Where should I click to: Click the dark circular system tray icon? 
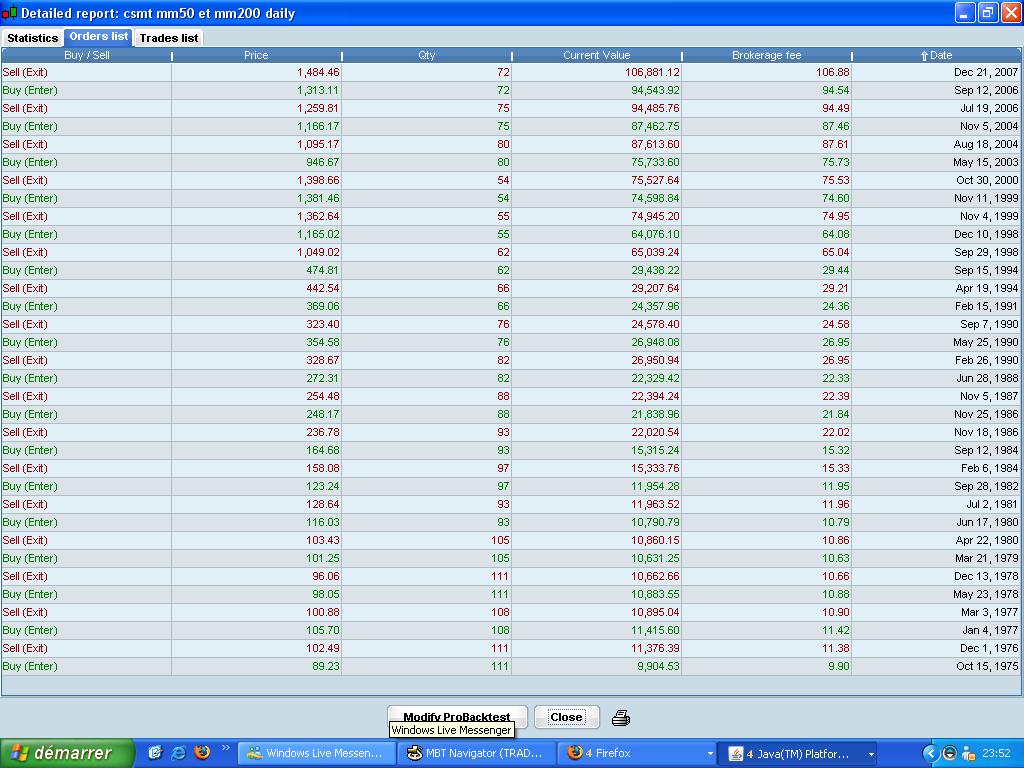(x=949, y=753)
